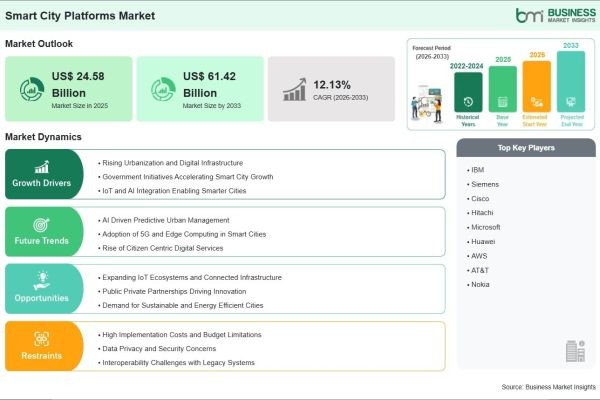600x400 pixels.
Task: Click 'Government Initiatives Accelerating Smart City Growth'
Action: (186, 177)
